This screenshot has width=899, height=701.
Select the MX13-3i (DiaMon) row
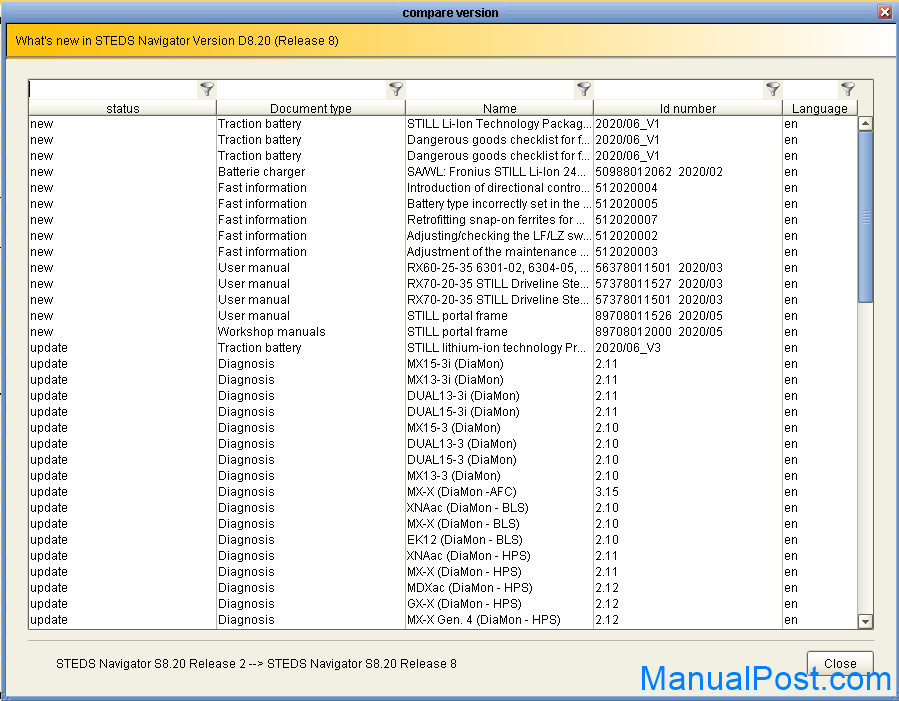coord(443,381)
